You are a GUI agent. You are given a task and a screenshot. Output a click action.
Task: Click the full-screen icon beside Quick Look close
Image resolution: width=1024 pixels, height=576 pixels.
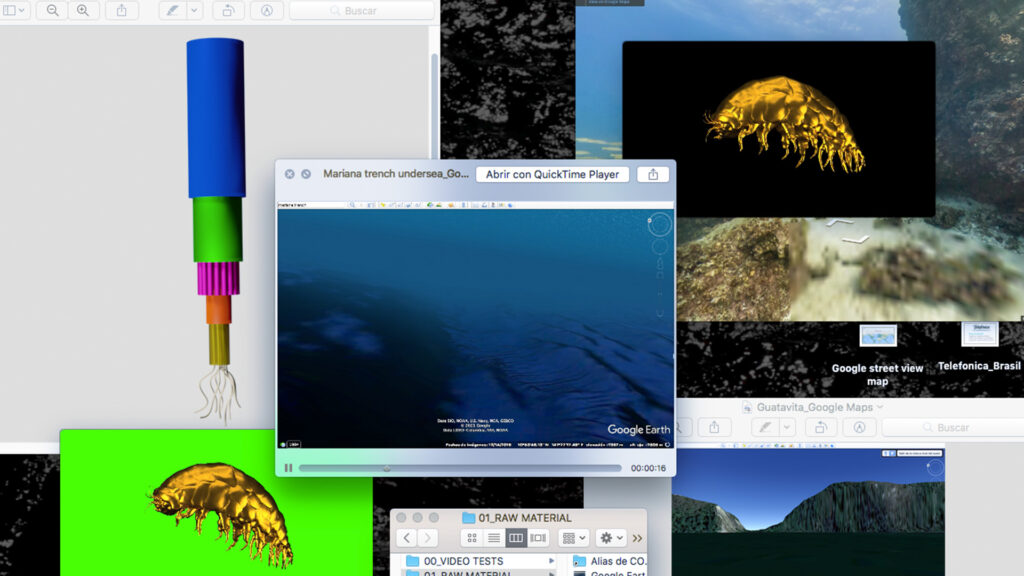point(306,174)
